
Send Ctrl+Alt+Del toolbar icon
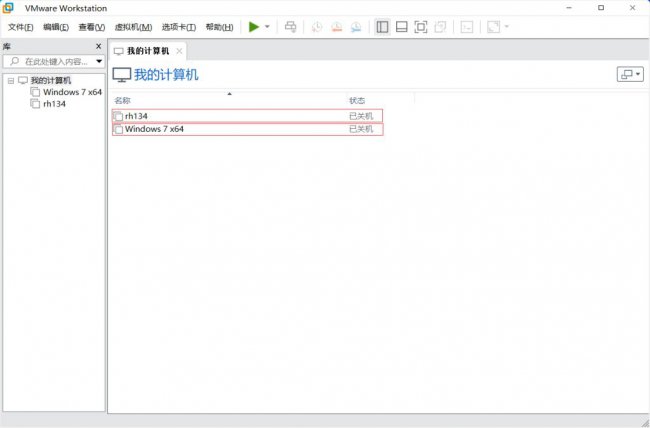290,27
